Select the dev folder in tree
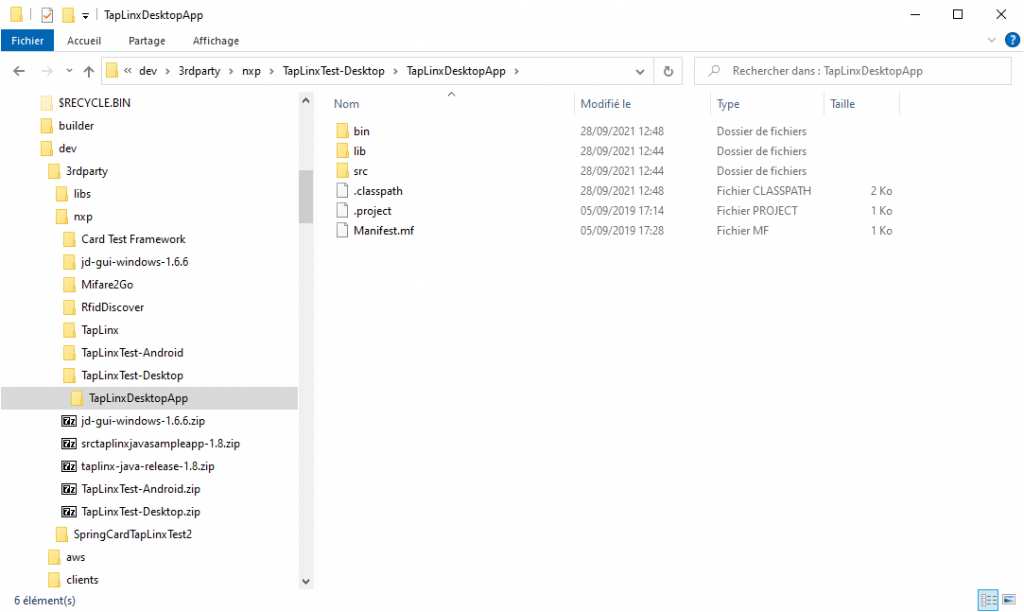Screen dimensions: 1024x612 click(67, 148)
